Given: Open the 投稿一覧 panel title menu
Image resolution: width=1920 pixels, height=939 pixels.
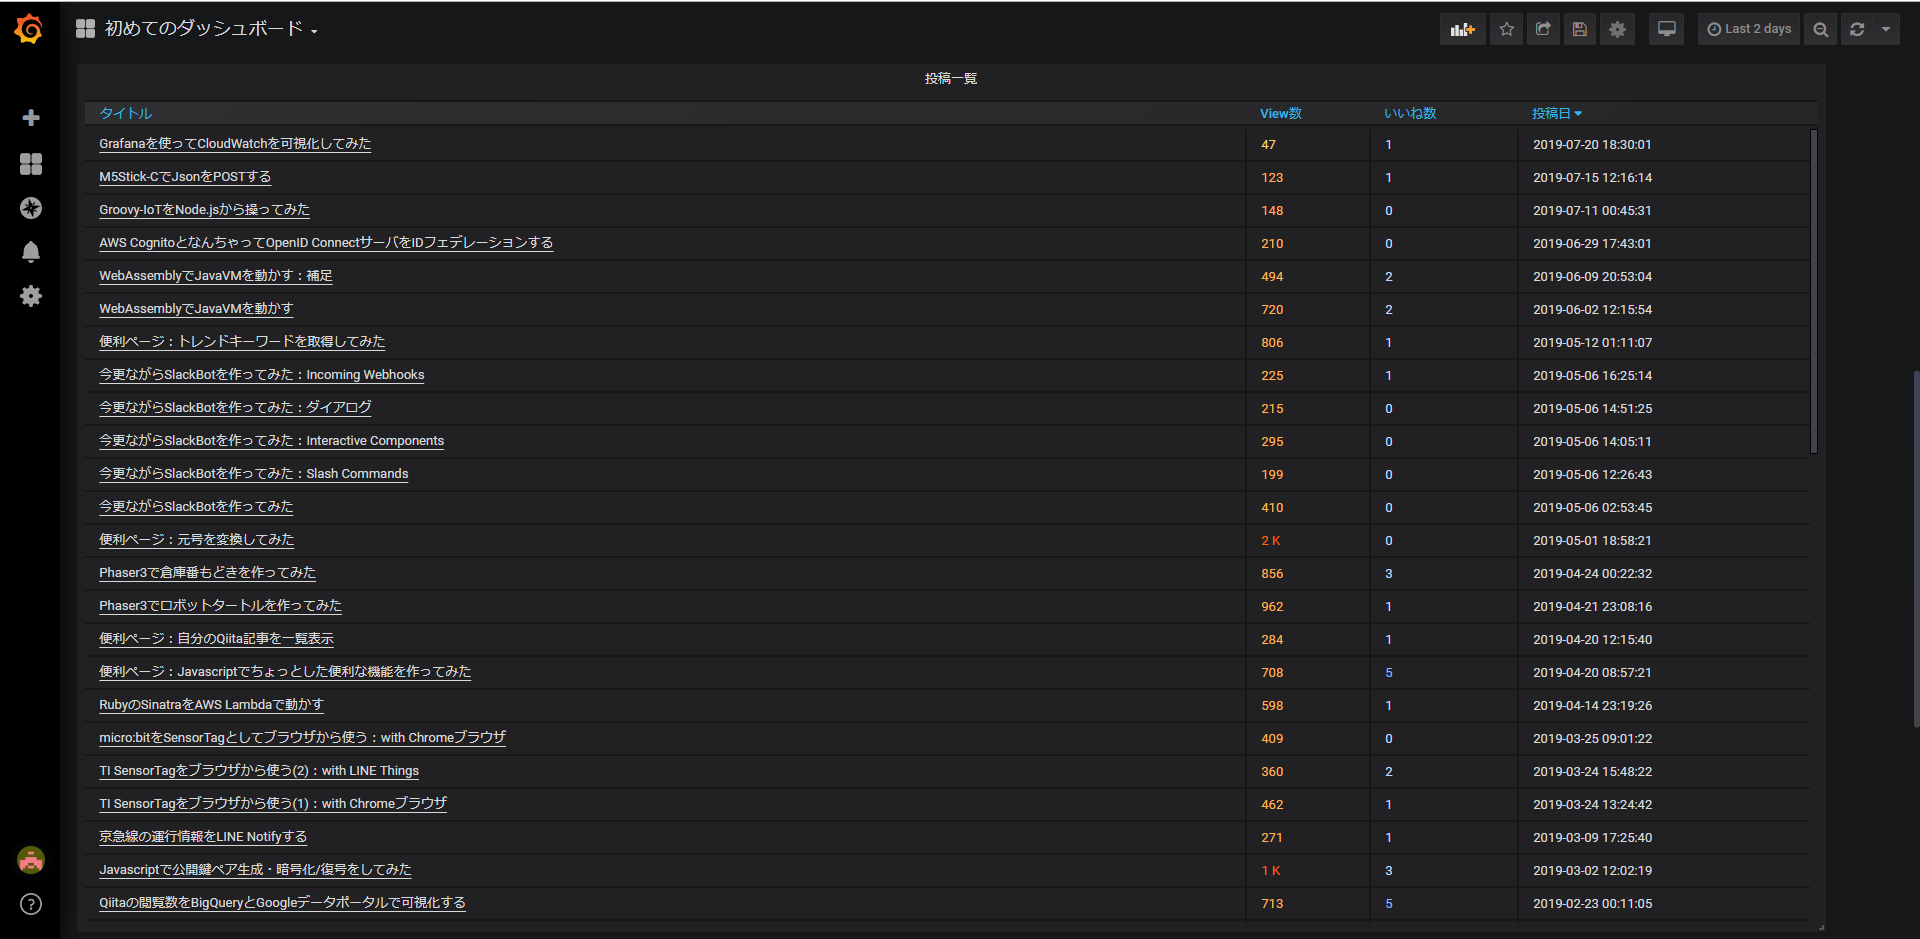Looking at the screenshot, I should click(951, 78).
